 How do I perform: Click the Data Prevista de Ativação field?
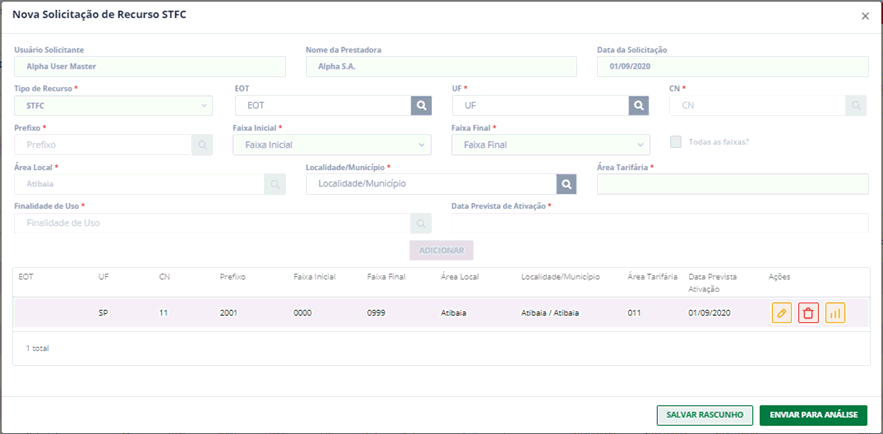[x=660, y=223]
